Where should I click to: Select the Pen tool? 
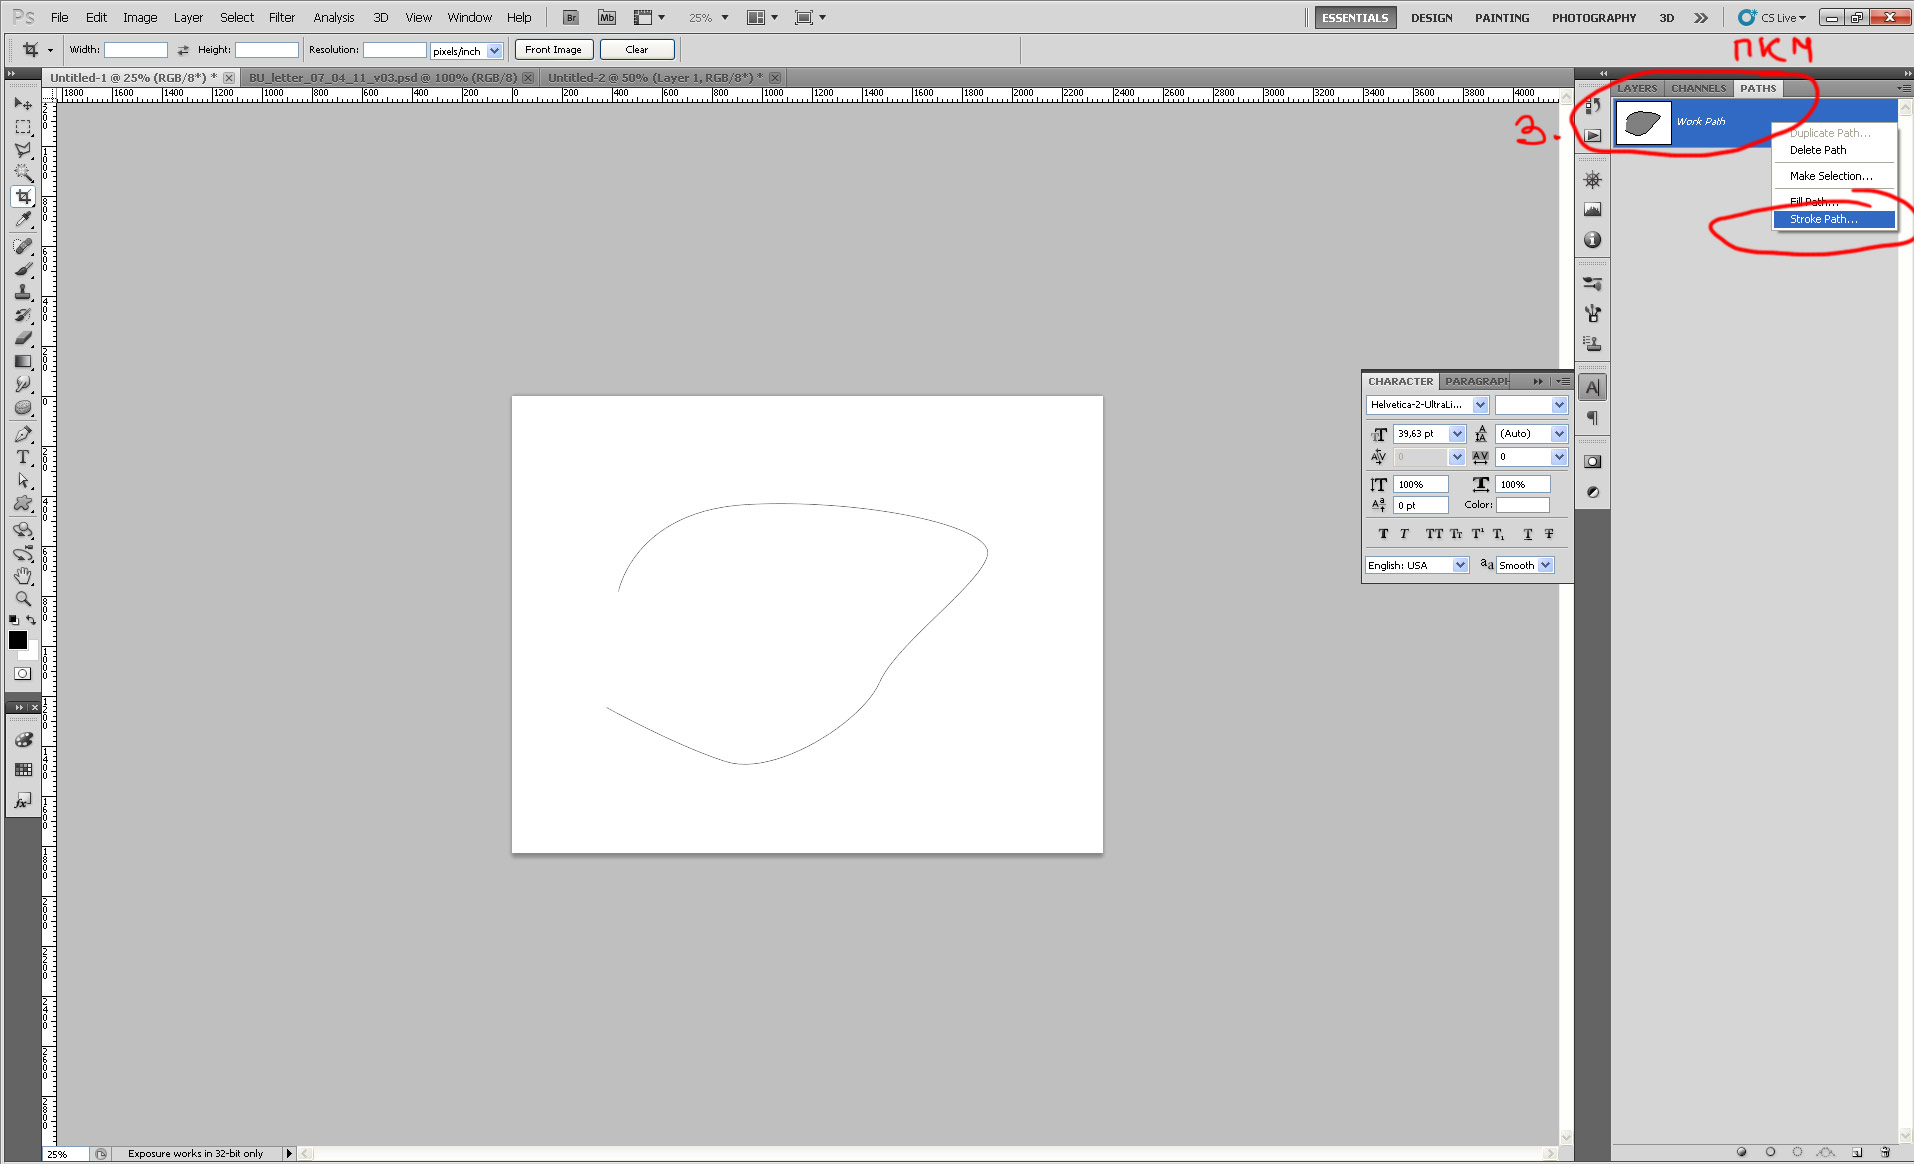click(x=23, y=434)
